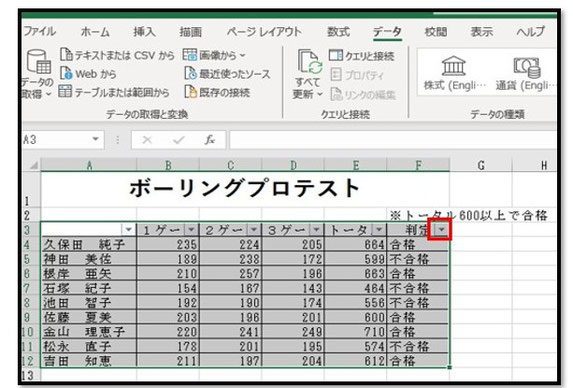Open the データの取得 (Get Data) menu
Viewport: 573px width, 388px height.
[x=37, y=75]
